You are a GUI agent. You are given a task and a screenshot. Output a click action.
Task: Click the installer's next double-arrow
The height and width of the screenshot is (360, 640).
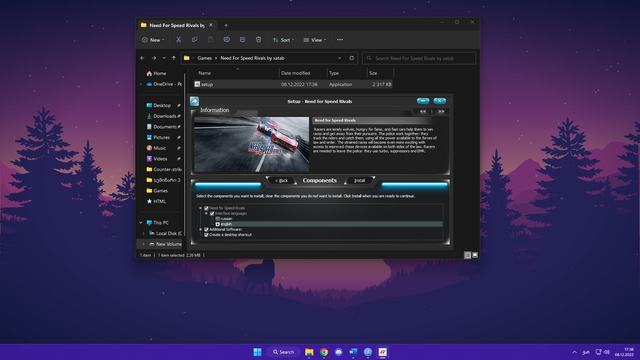pos(441,111)
